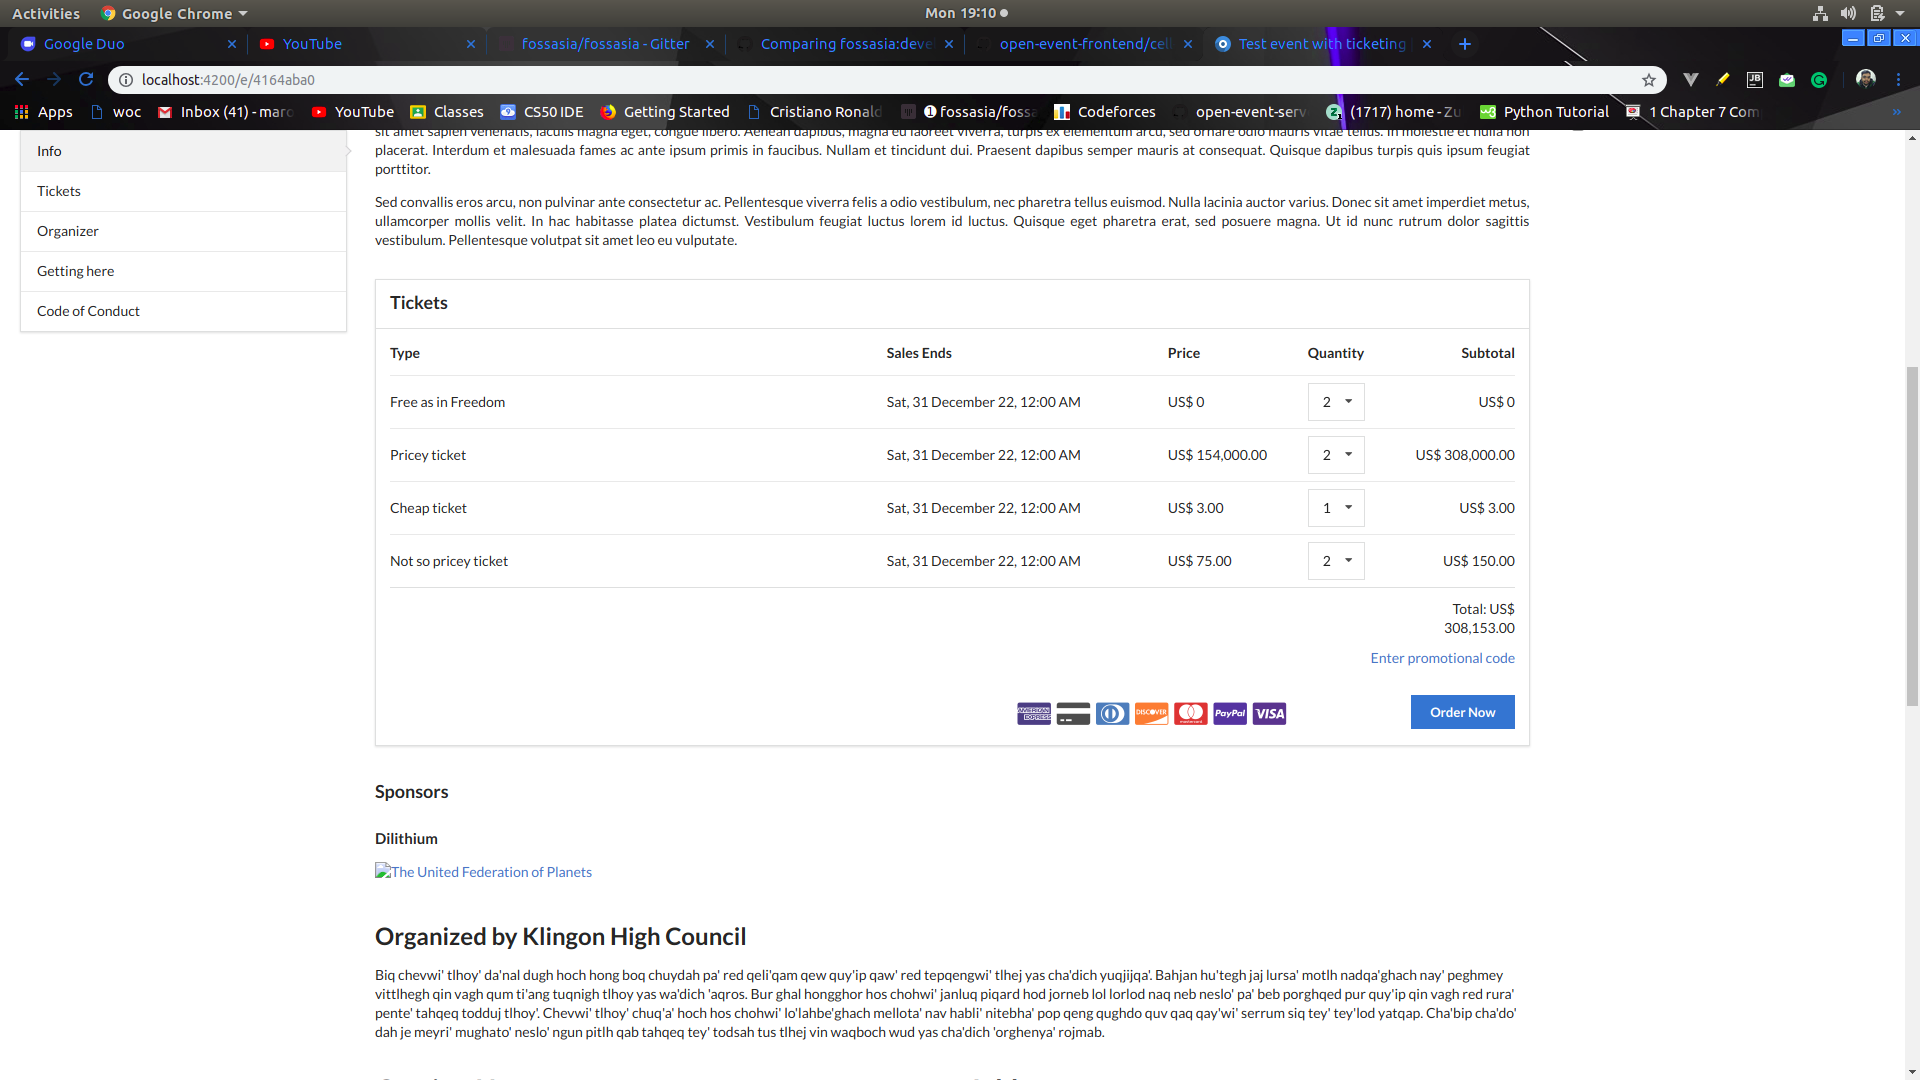Click the Discover card icon
Viewport: 1920px width, 1080px height.
pyautogui.click(x=1151, y=714)
